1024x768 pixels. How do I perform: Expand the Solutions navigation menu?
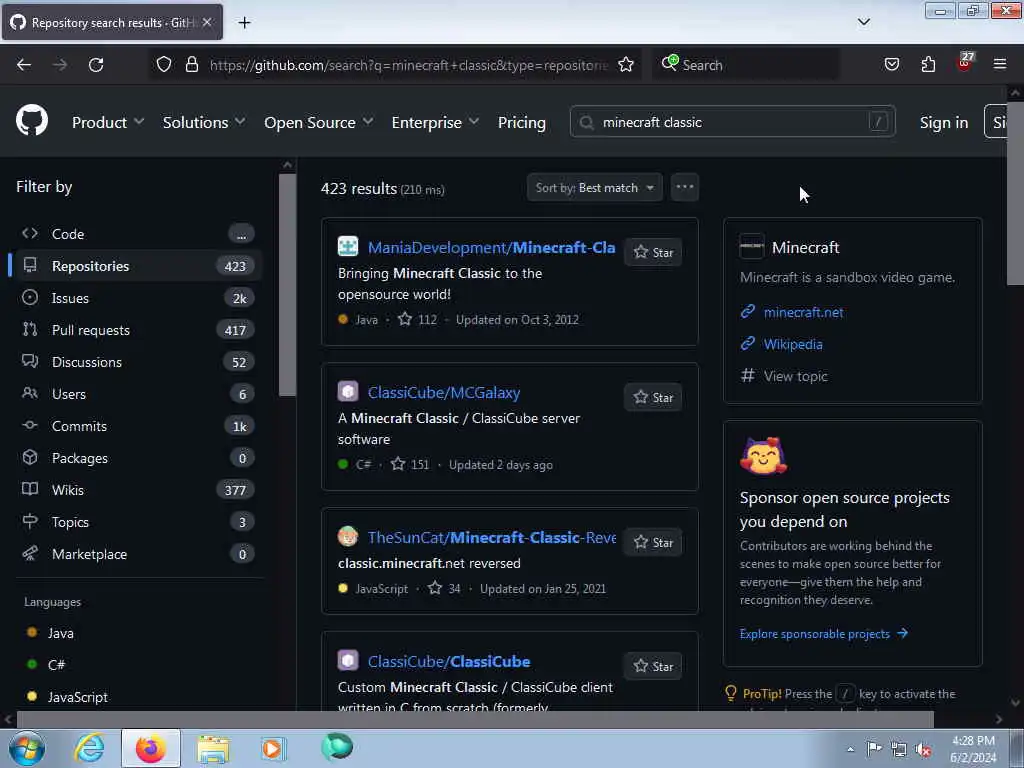(x=204, y=122)
